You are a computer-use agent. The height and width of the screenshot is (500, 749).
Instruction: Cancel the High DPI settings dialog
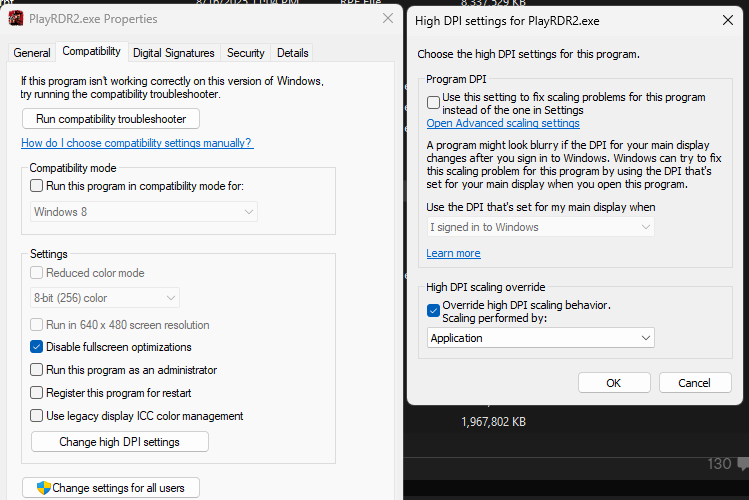[695, 383]
